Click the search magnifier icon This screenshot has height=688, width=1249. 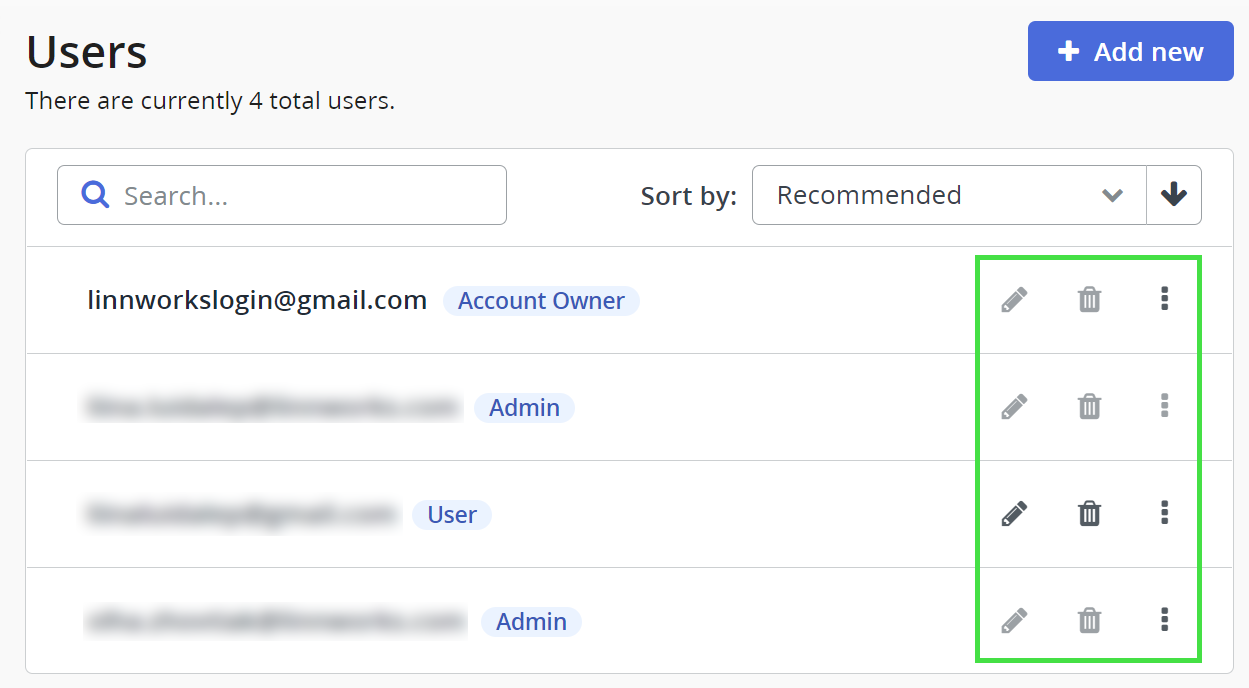[x=95, y=194]
